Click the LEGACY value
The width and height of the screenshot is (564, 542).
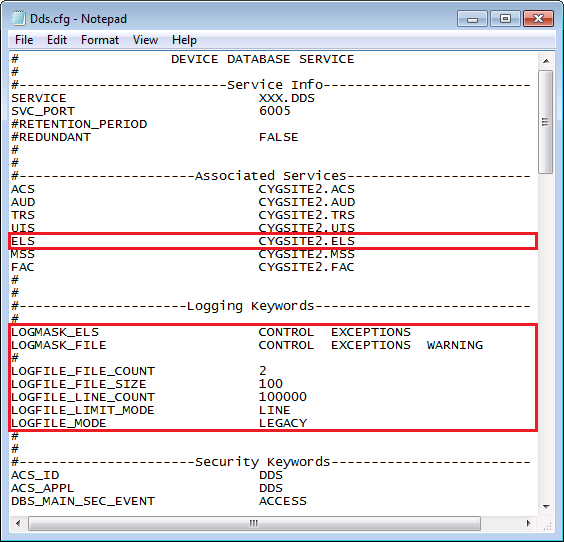click(x=283, y=423)
